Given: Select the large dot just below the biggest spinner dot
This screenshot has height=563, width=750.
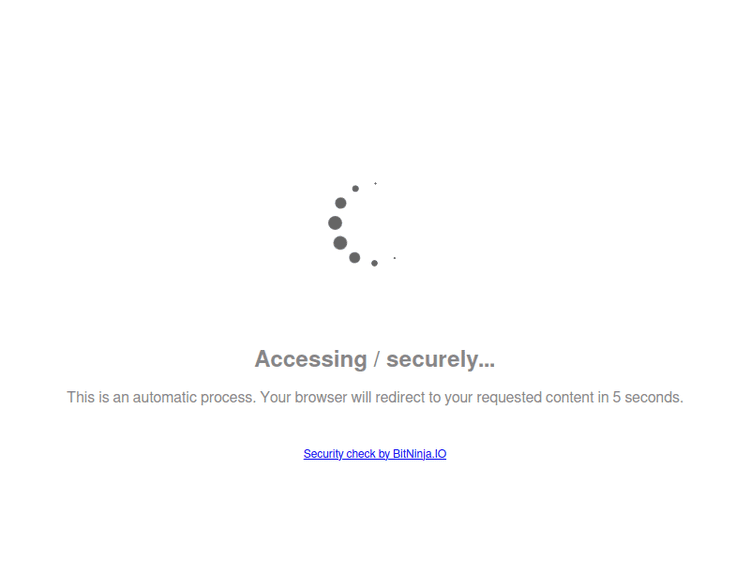Looking at the screenshot, I should point(340,243).
